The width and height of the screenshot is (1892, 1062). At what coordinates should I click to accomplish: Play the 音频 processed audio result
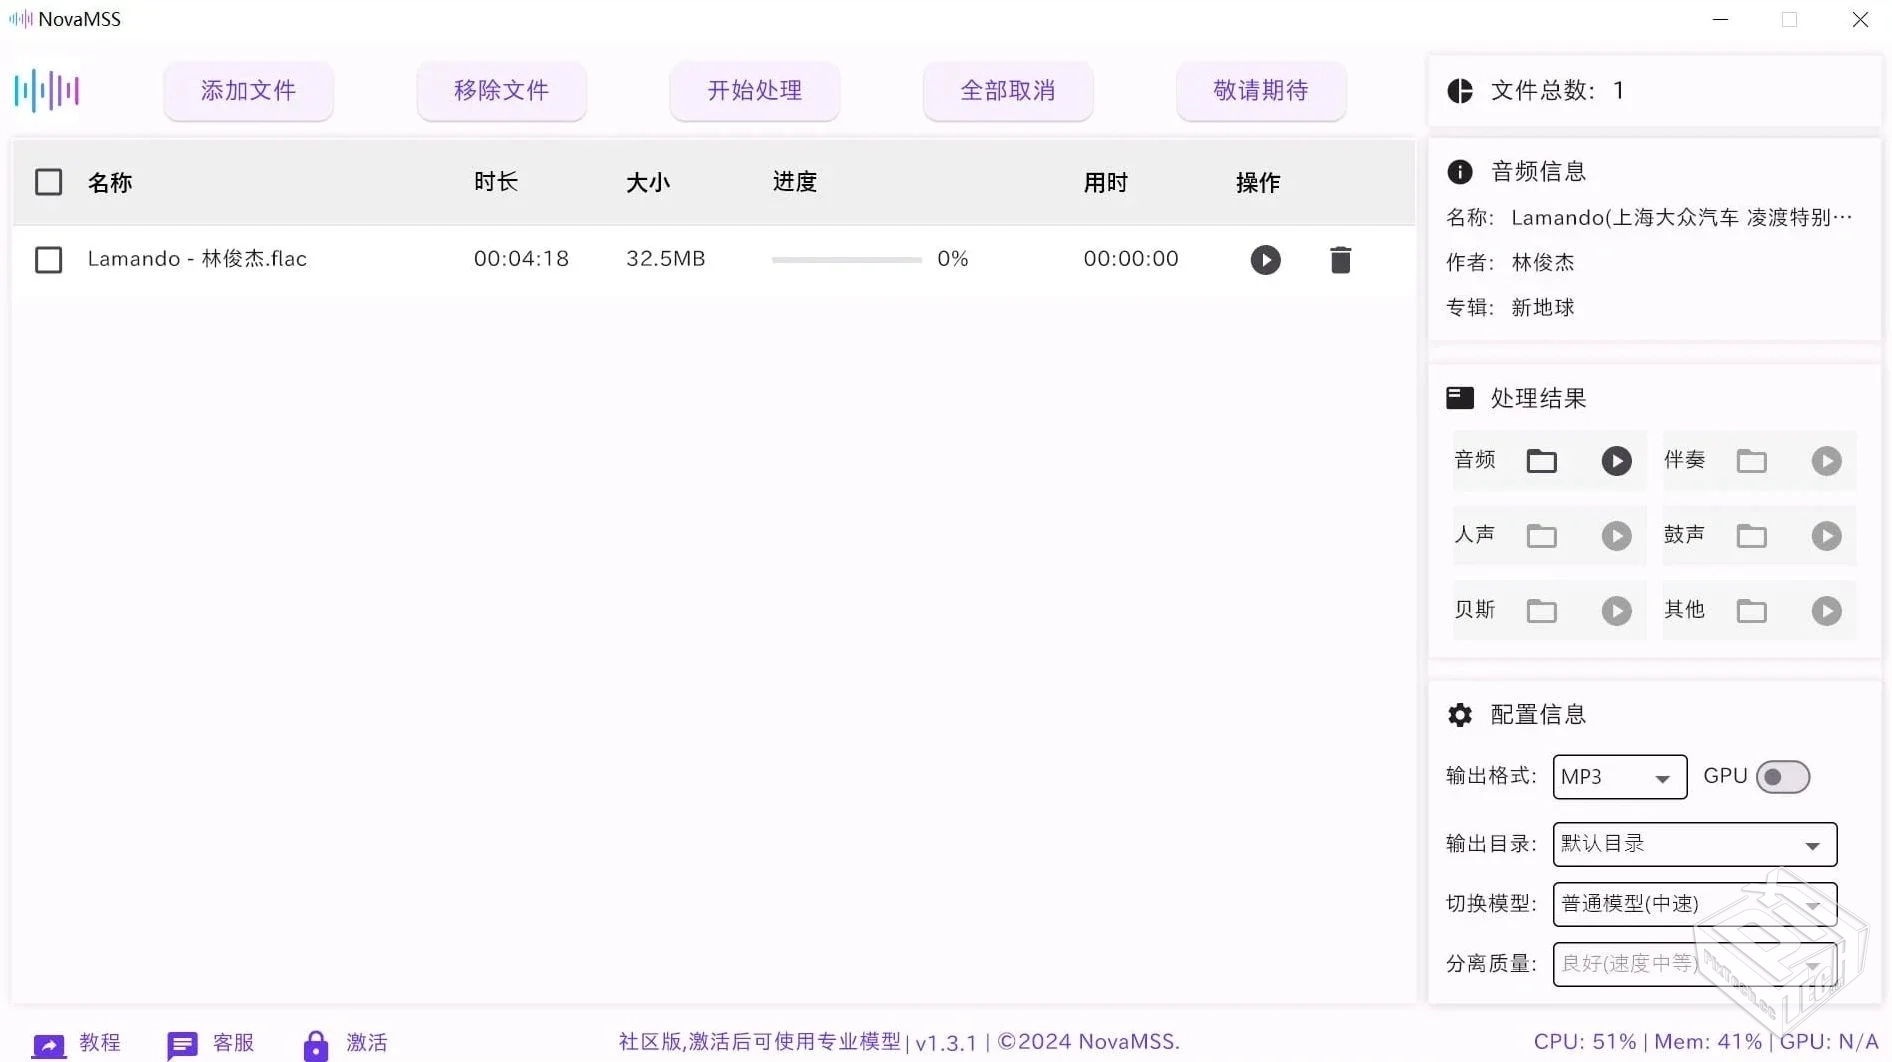[1617, 460]
